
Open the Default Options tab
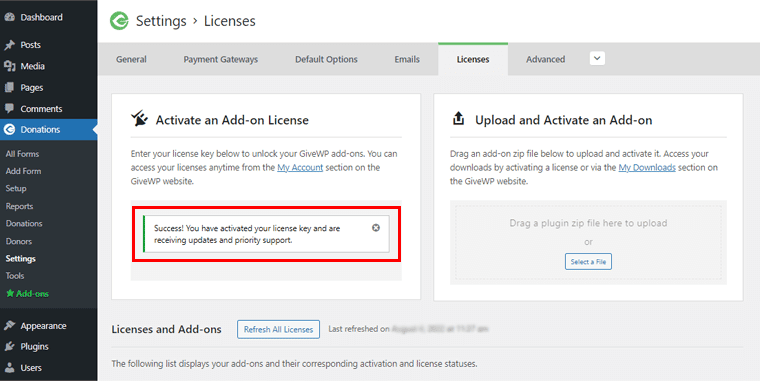326,59
